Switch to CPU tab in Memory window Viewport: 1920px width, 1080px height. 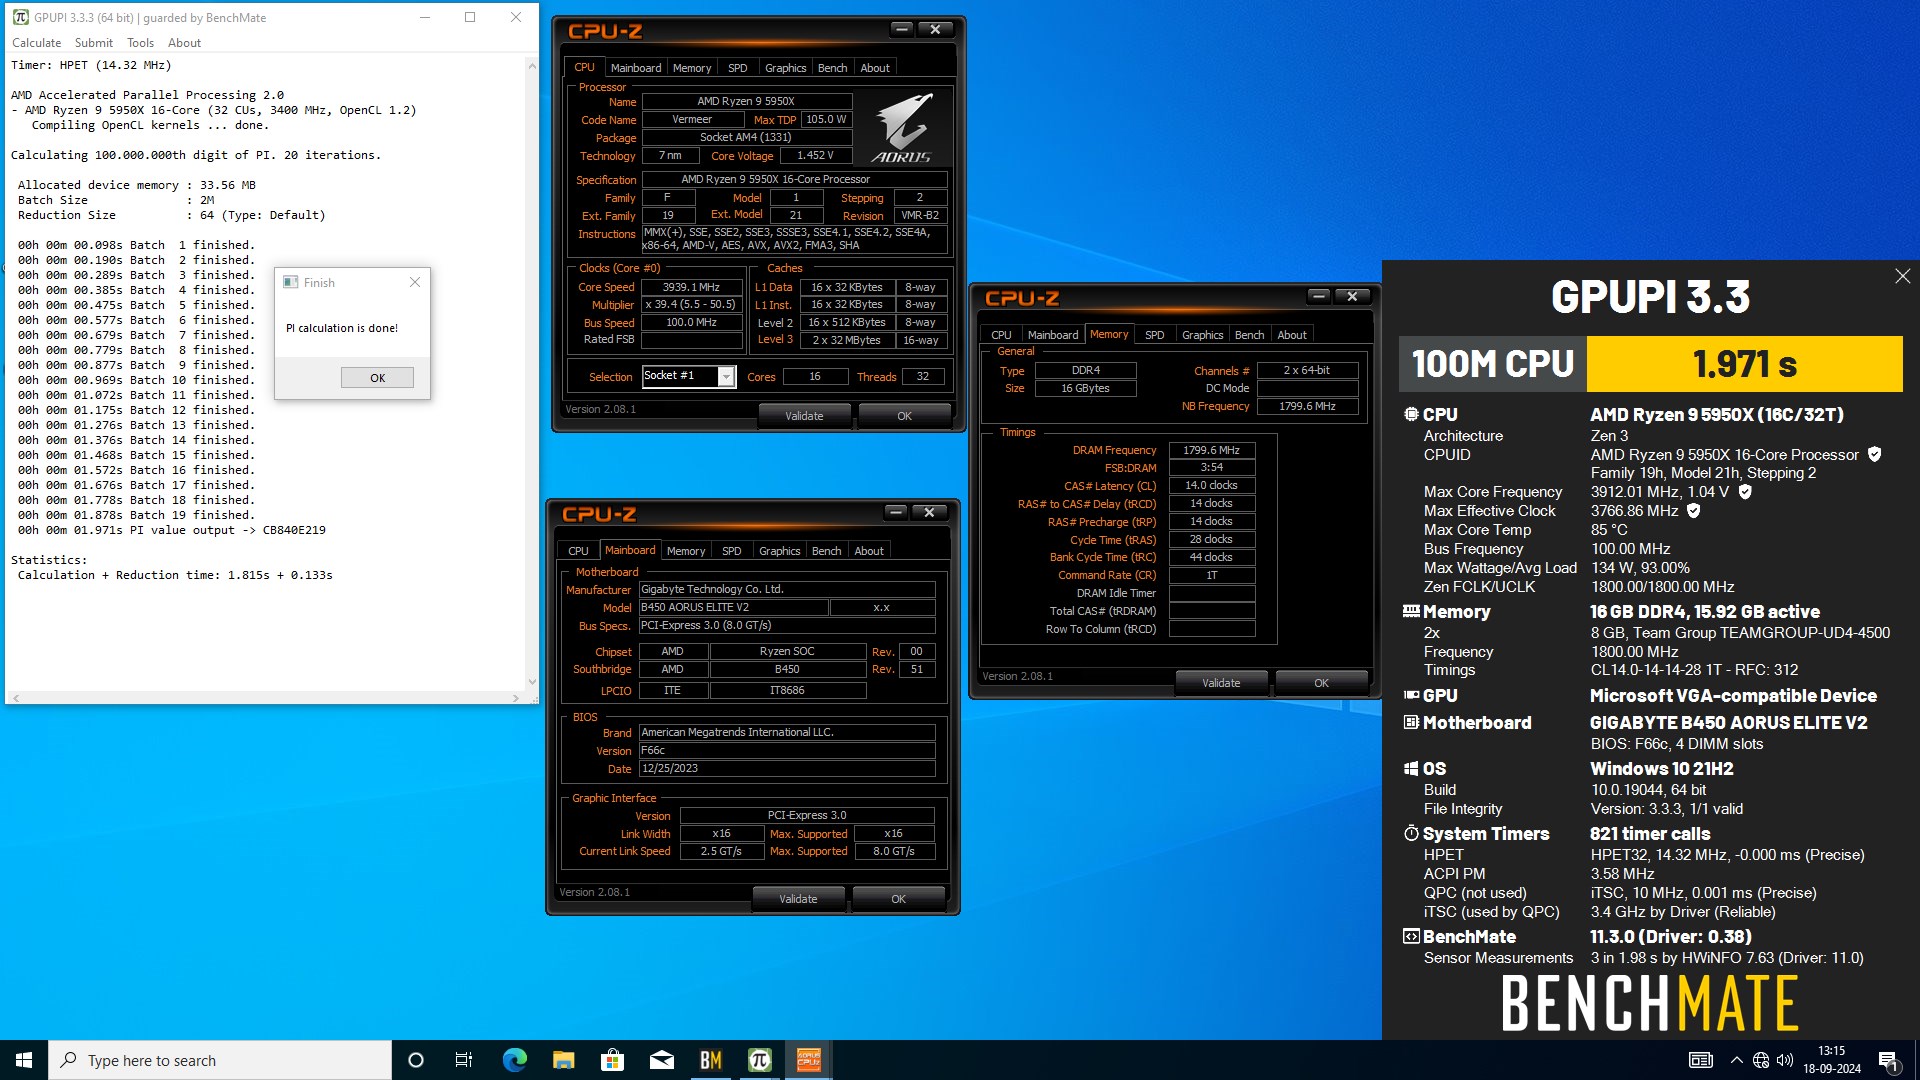click(x=1001, y=335)
